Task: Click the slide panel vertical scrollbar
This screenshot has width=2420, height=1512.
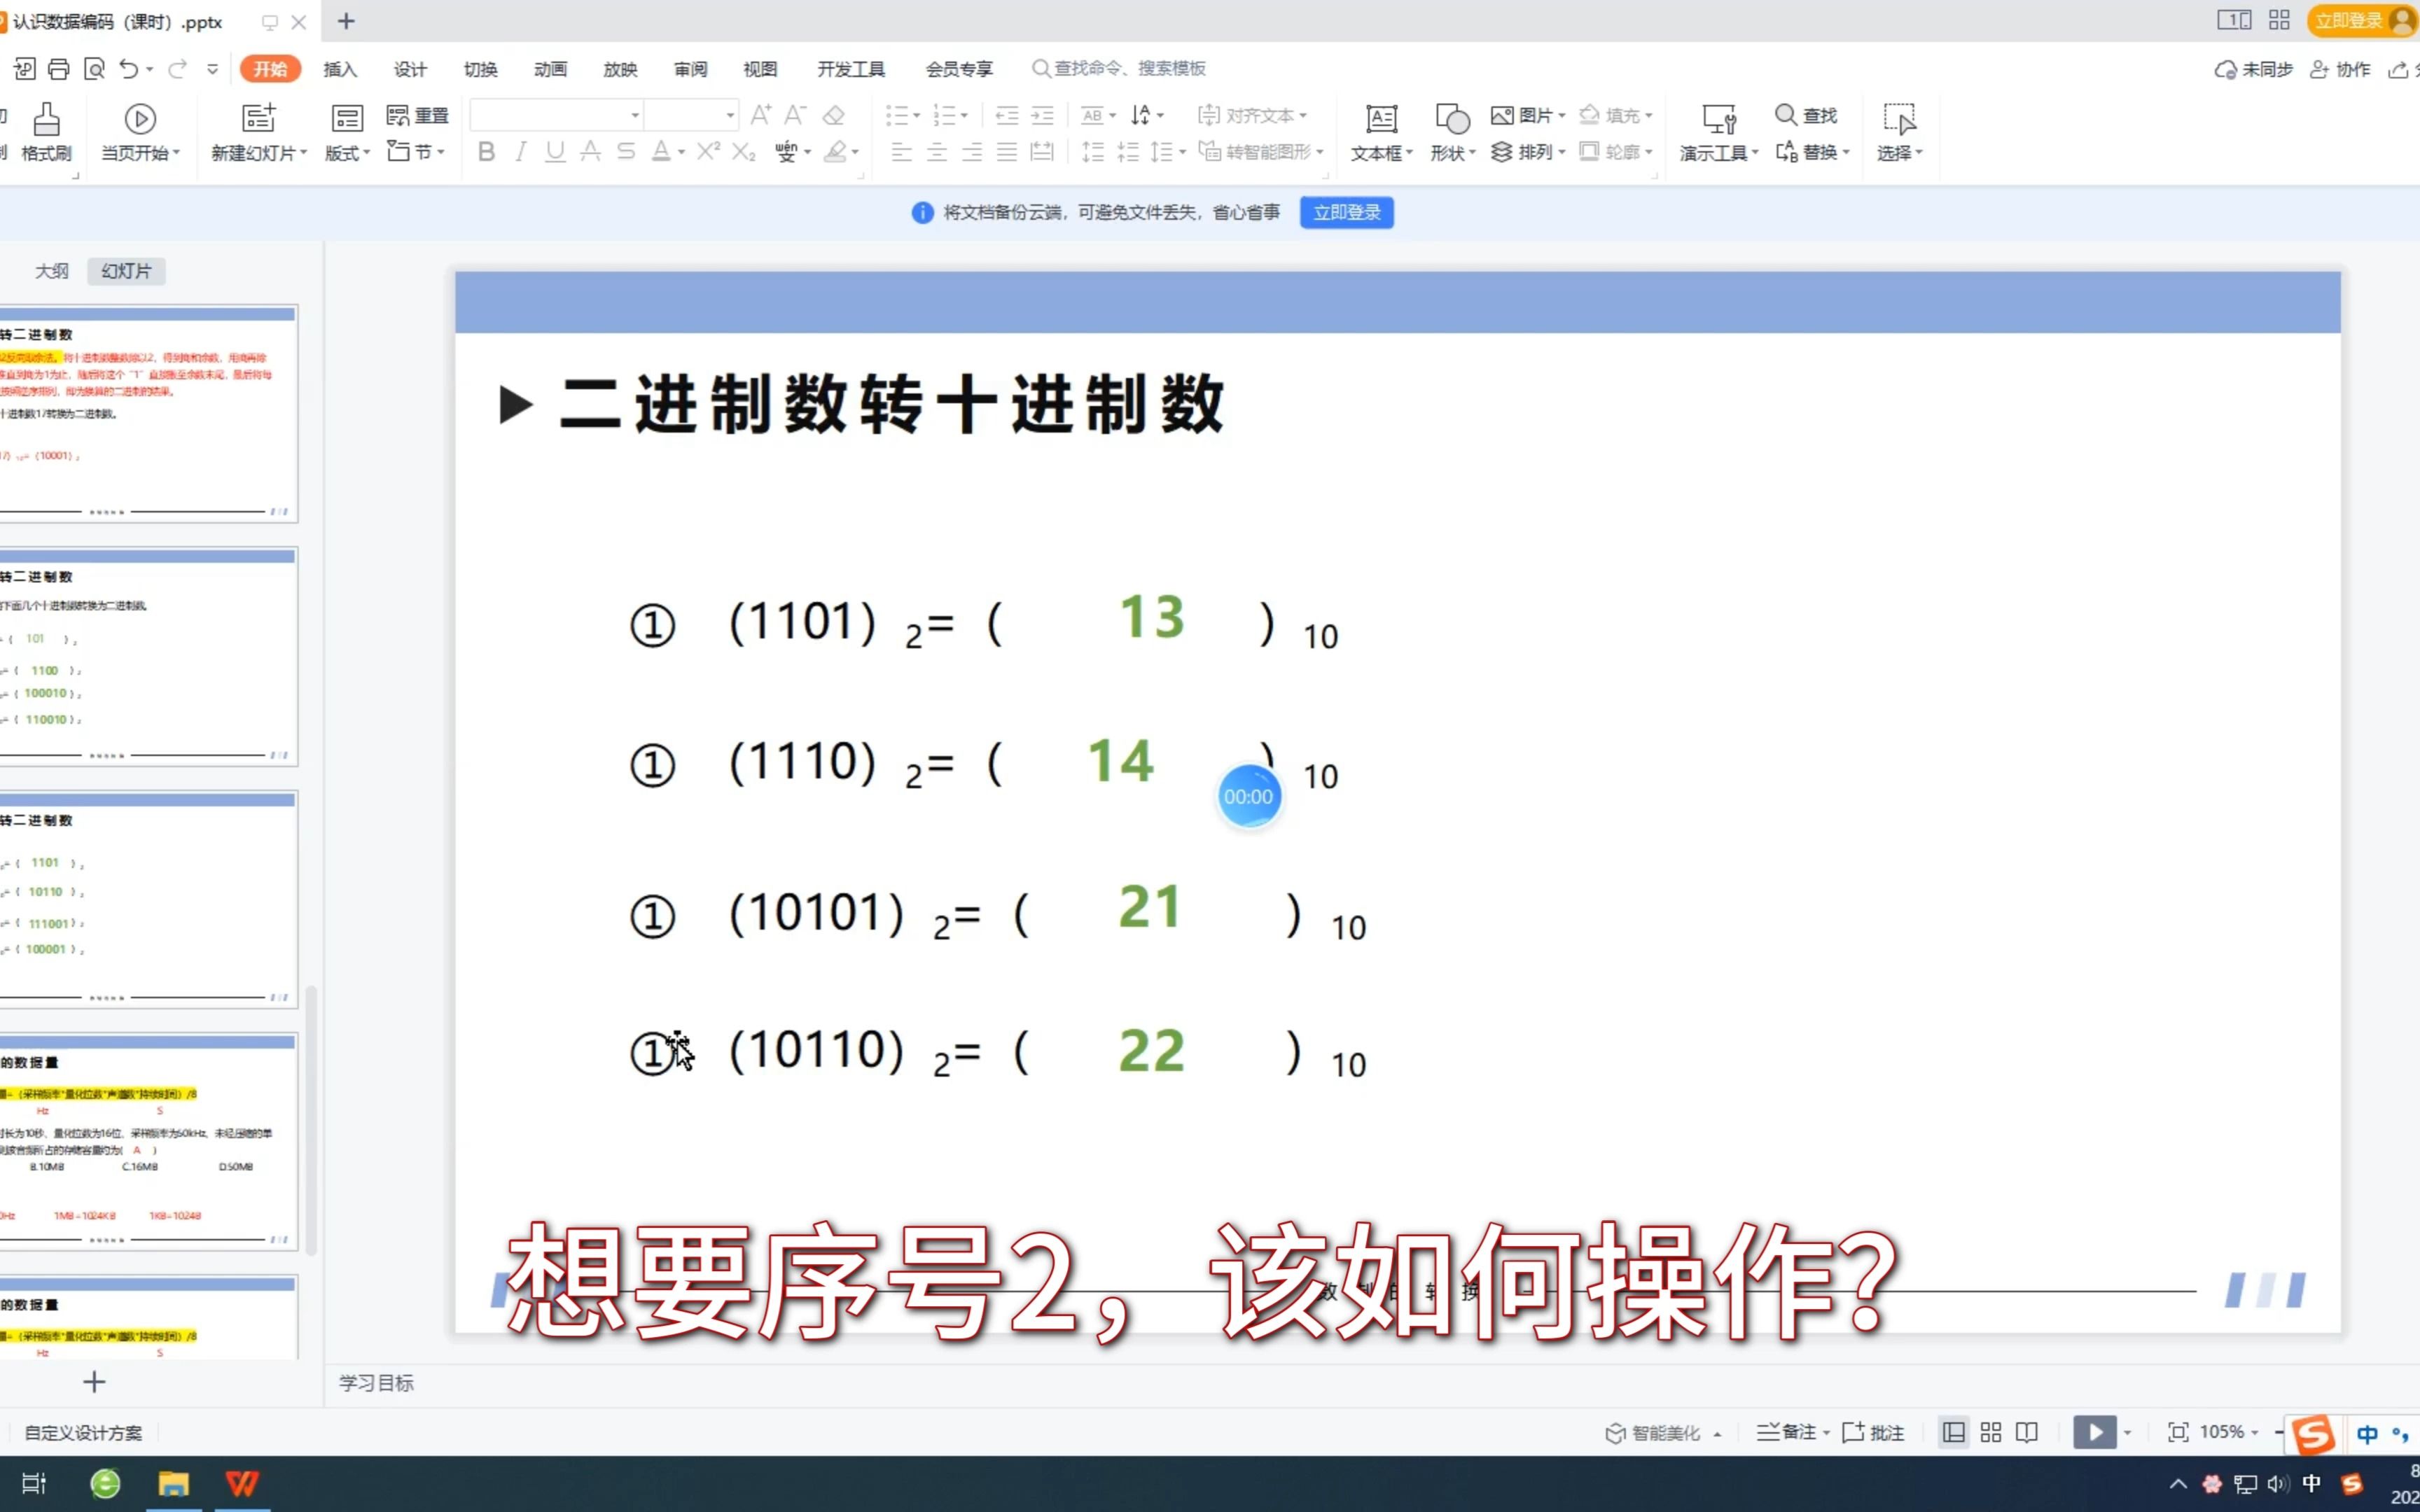Action: pos(311,1120)
